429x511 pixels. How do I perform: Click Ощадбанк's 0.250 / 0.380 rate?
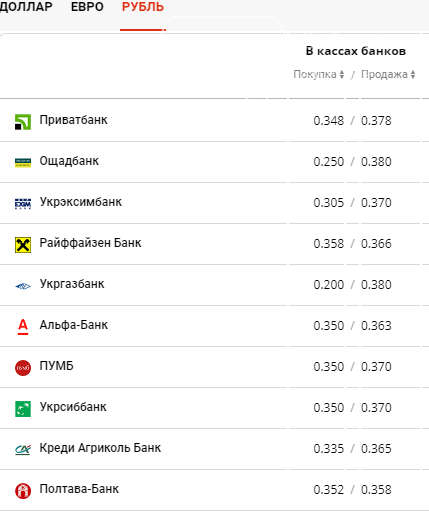pyautogui.click(x=352, y=162)
